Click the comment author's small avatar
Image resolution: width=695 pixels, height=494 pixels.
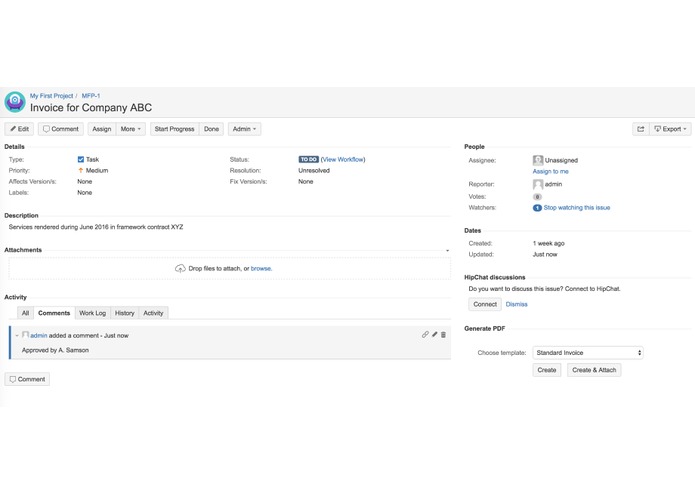click(x=25, y=335)
